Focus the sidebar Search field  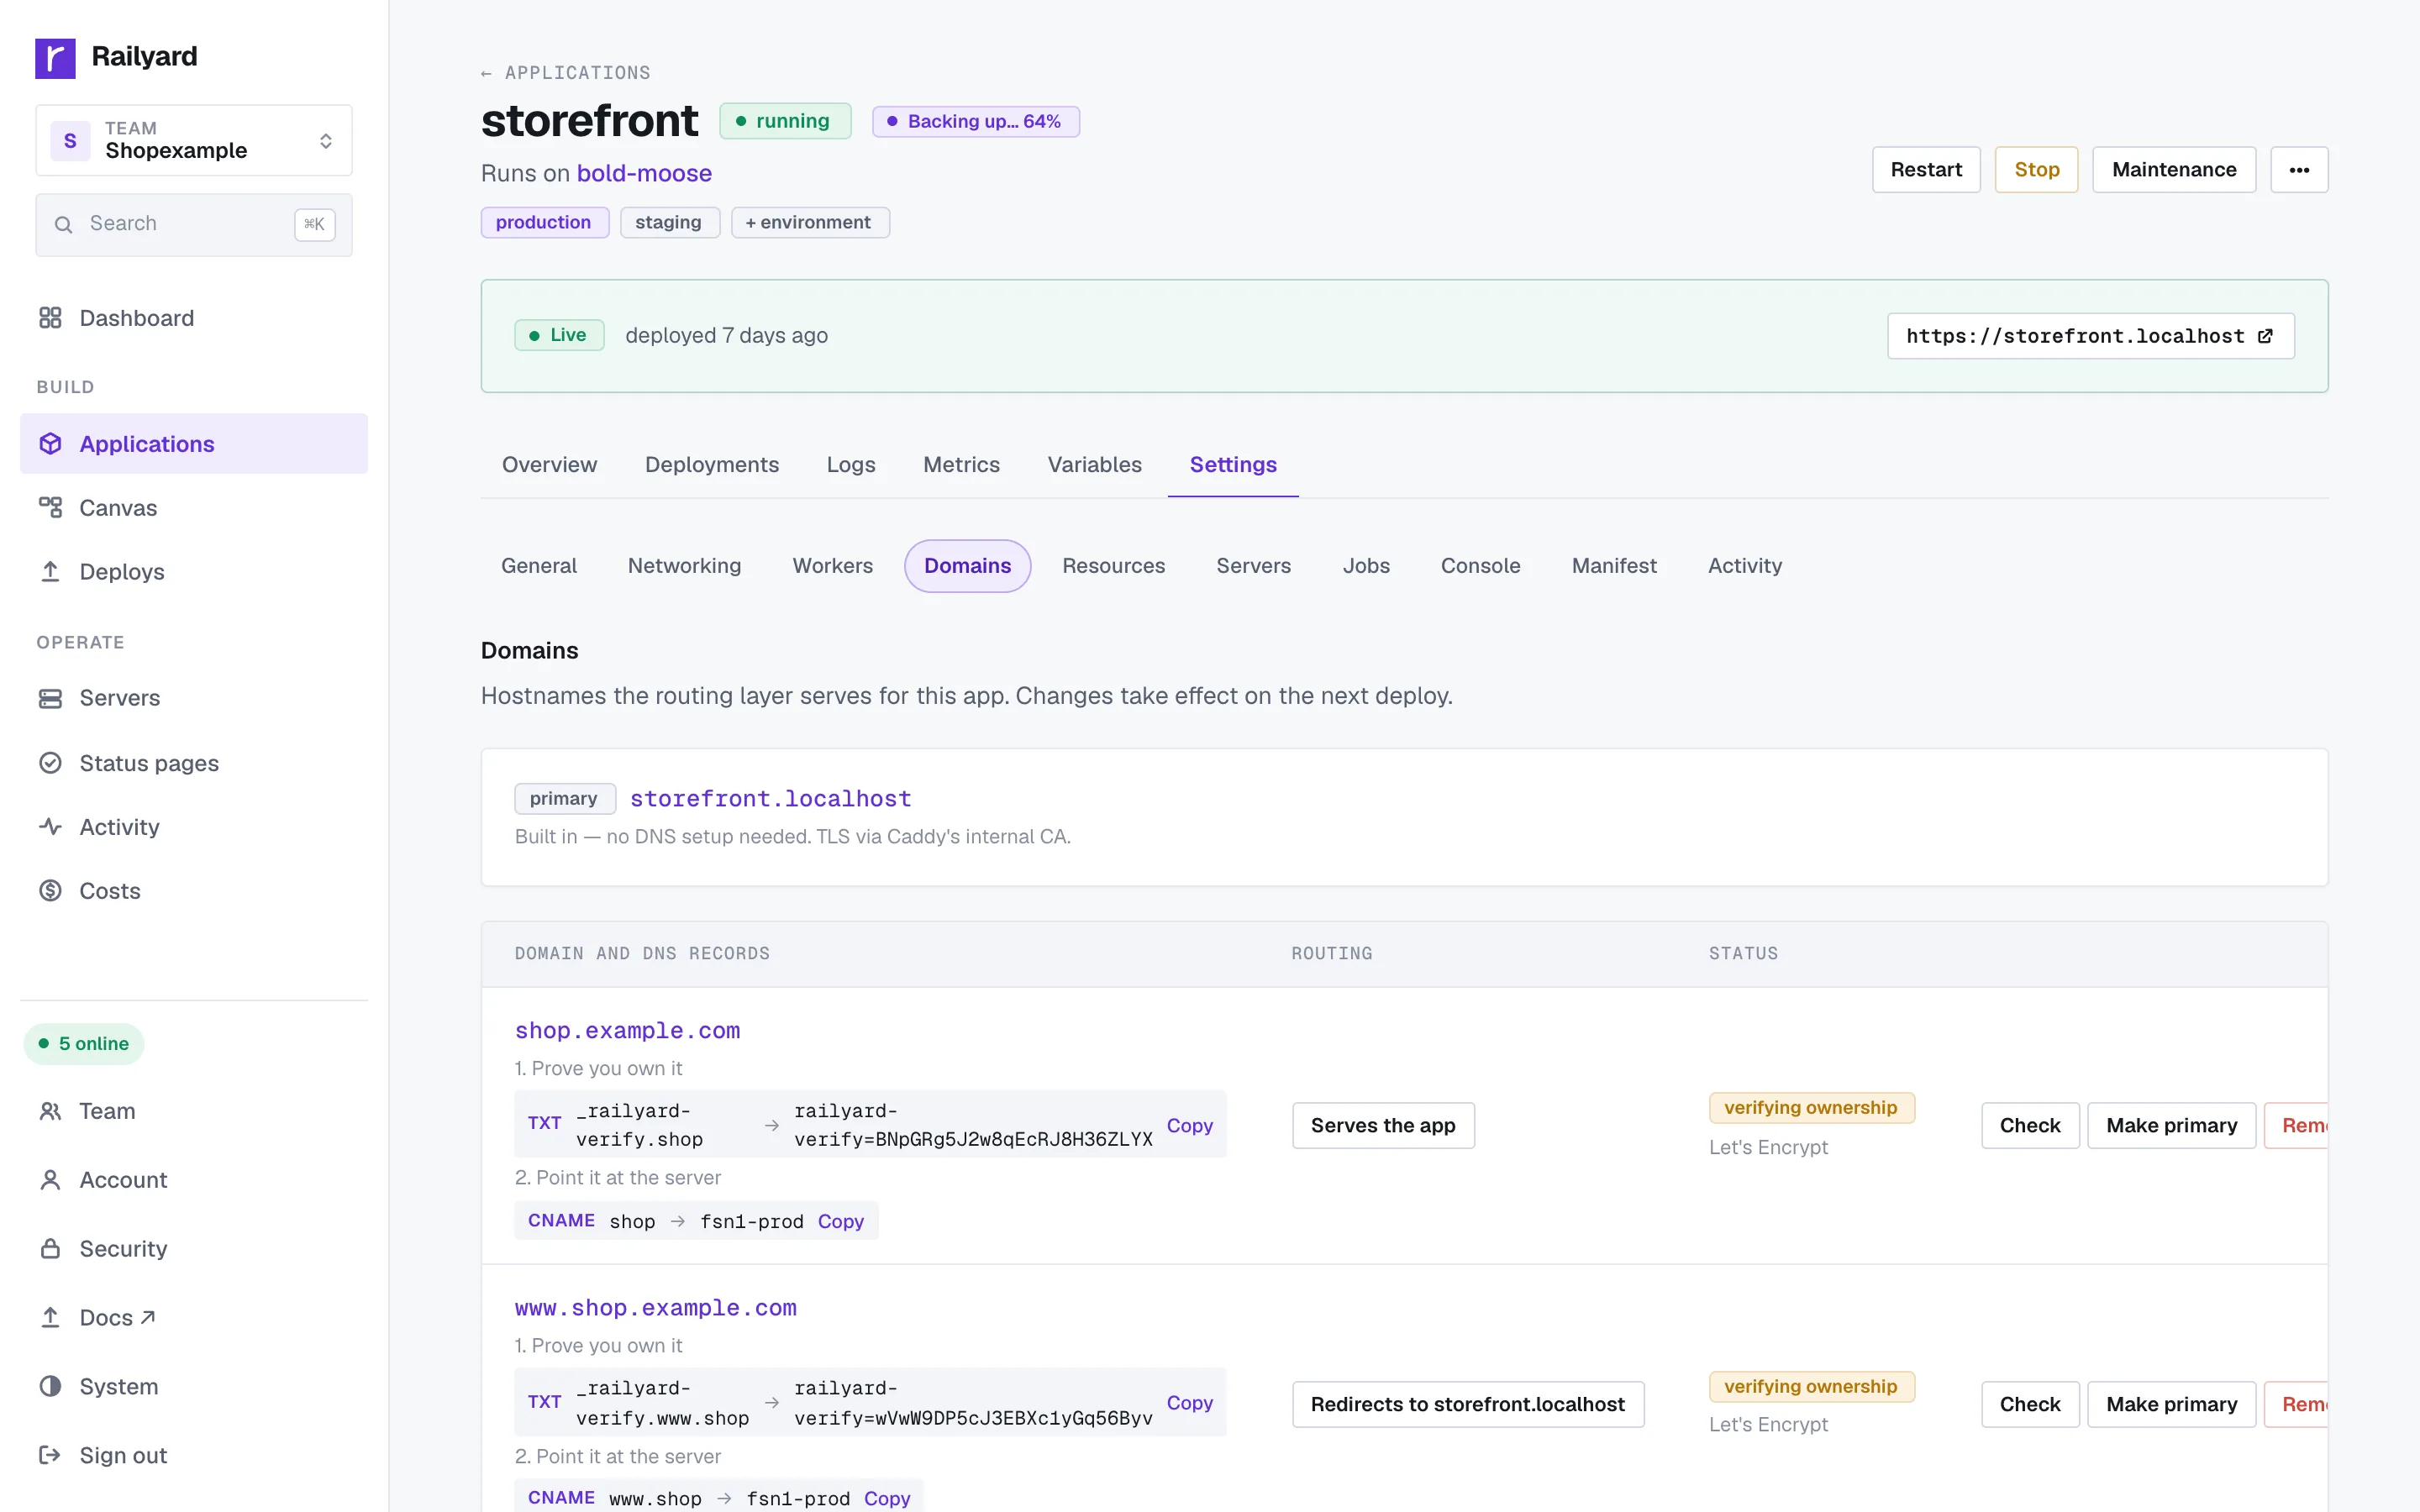click(194, 225)
